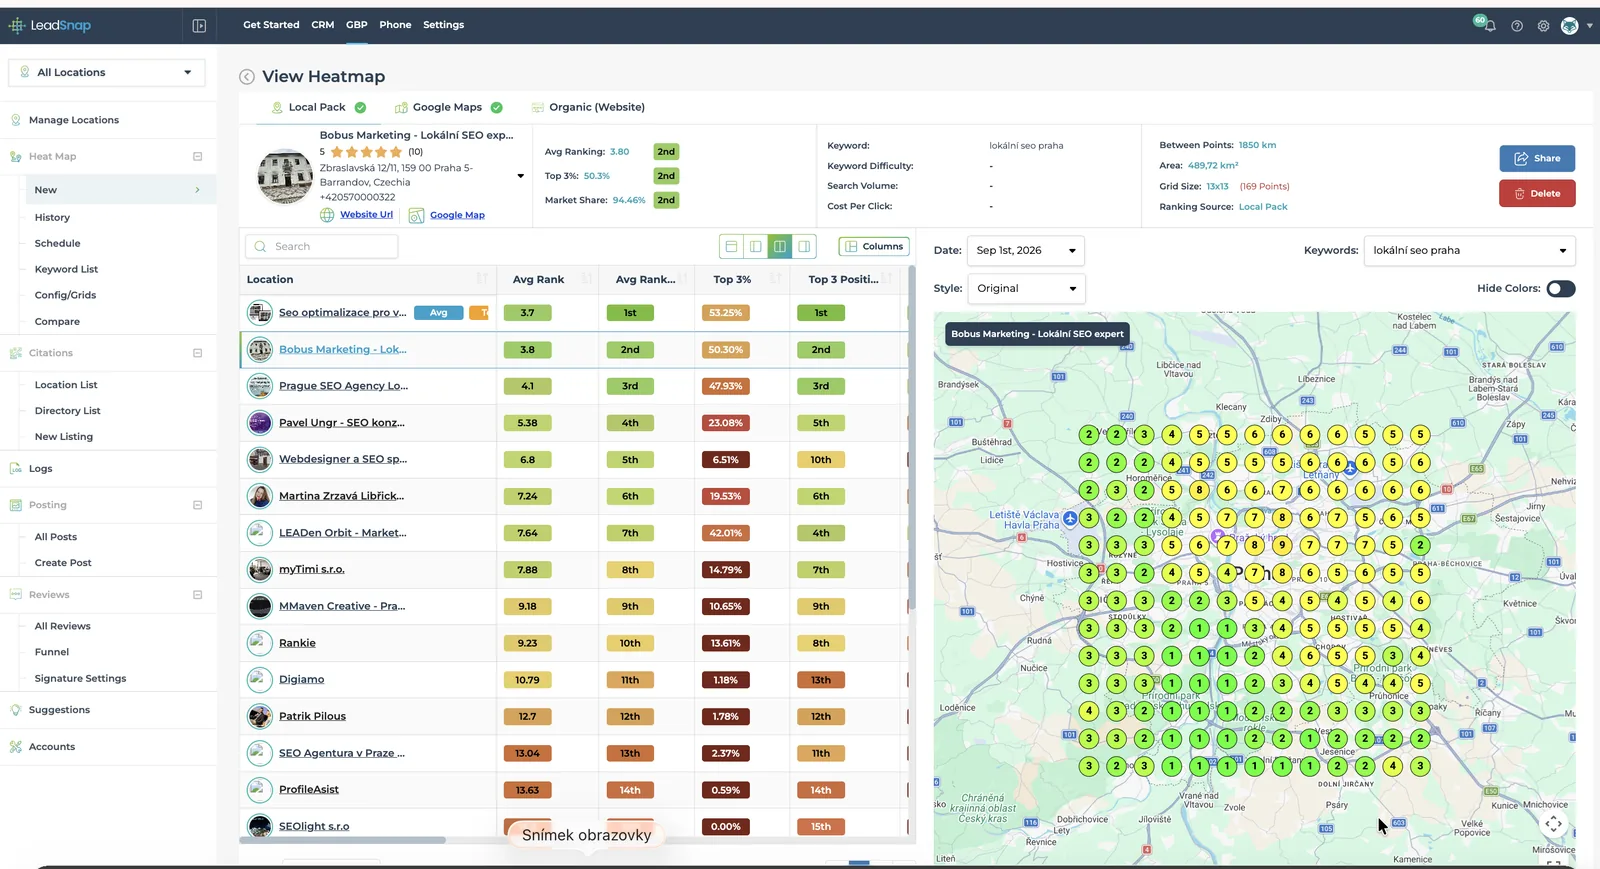Screen dimensions: 1600x869
Task: Select the split-view layout icon
Action: [x=780, y=246]
